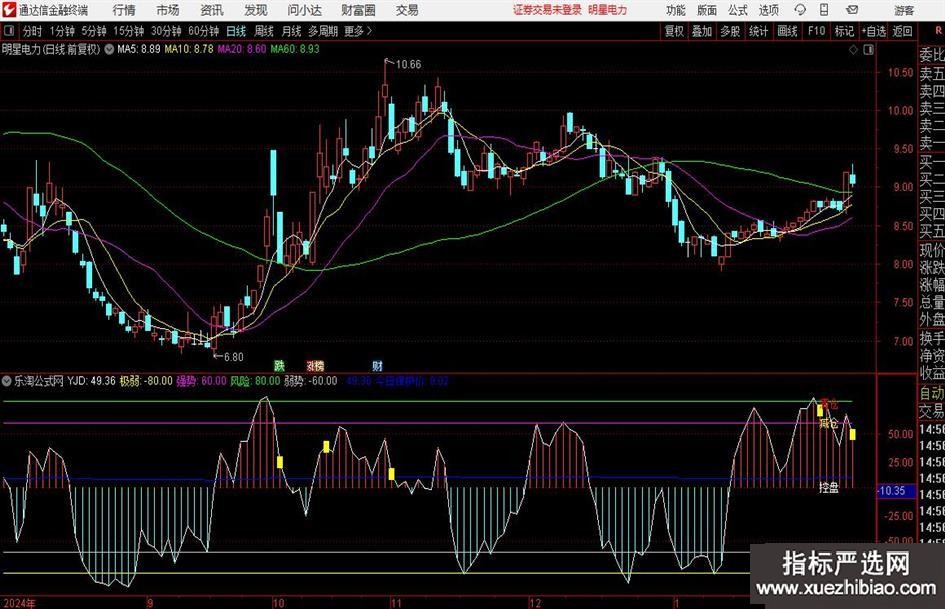Open the 交易 menu
The width and height of the screenshot is (945, 609).
point(407,10)
